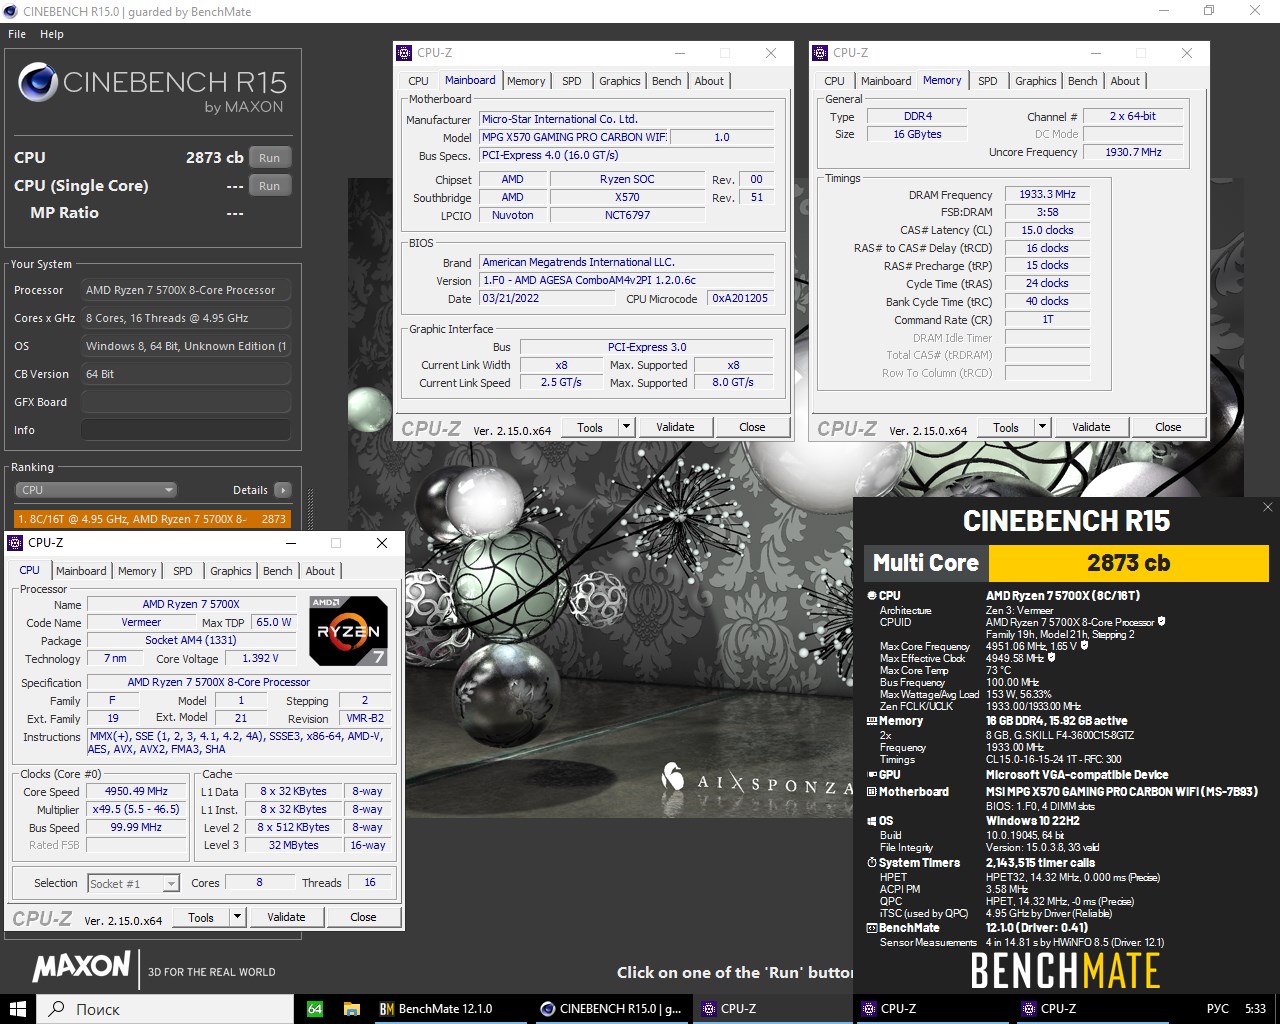Open the Tools dropdown arrow in Memory CPU-Z
The width and height of the screenshot is (1280, 1024).
tap(1043, 427)
